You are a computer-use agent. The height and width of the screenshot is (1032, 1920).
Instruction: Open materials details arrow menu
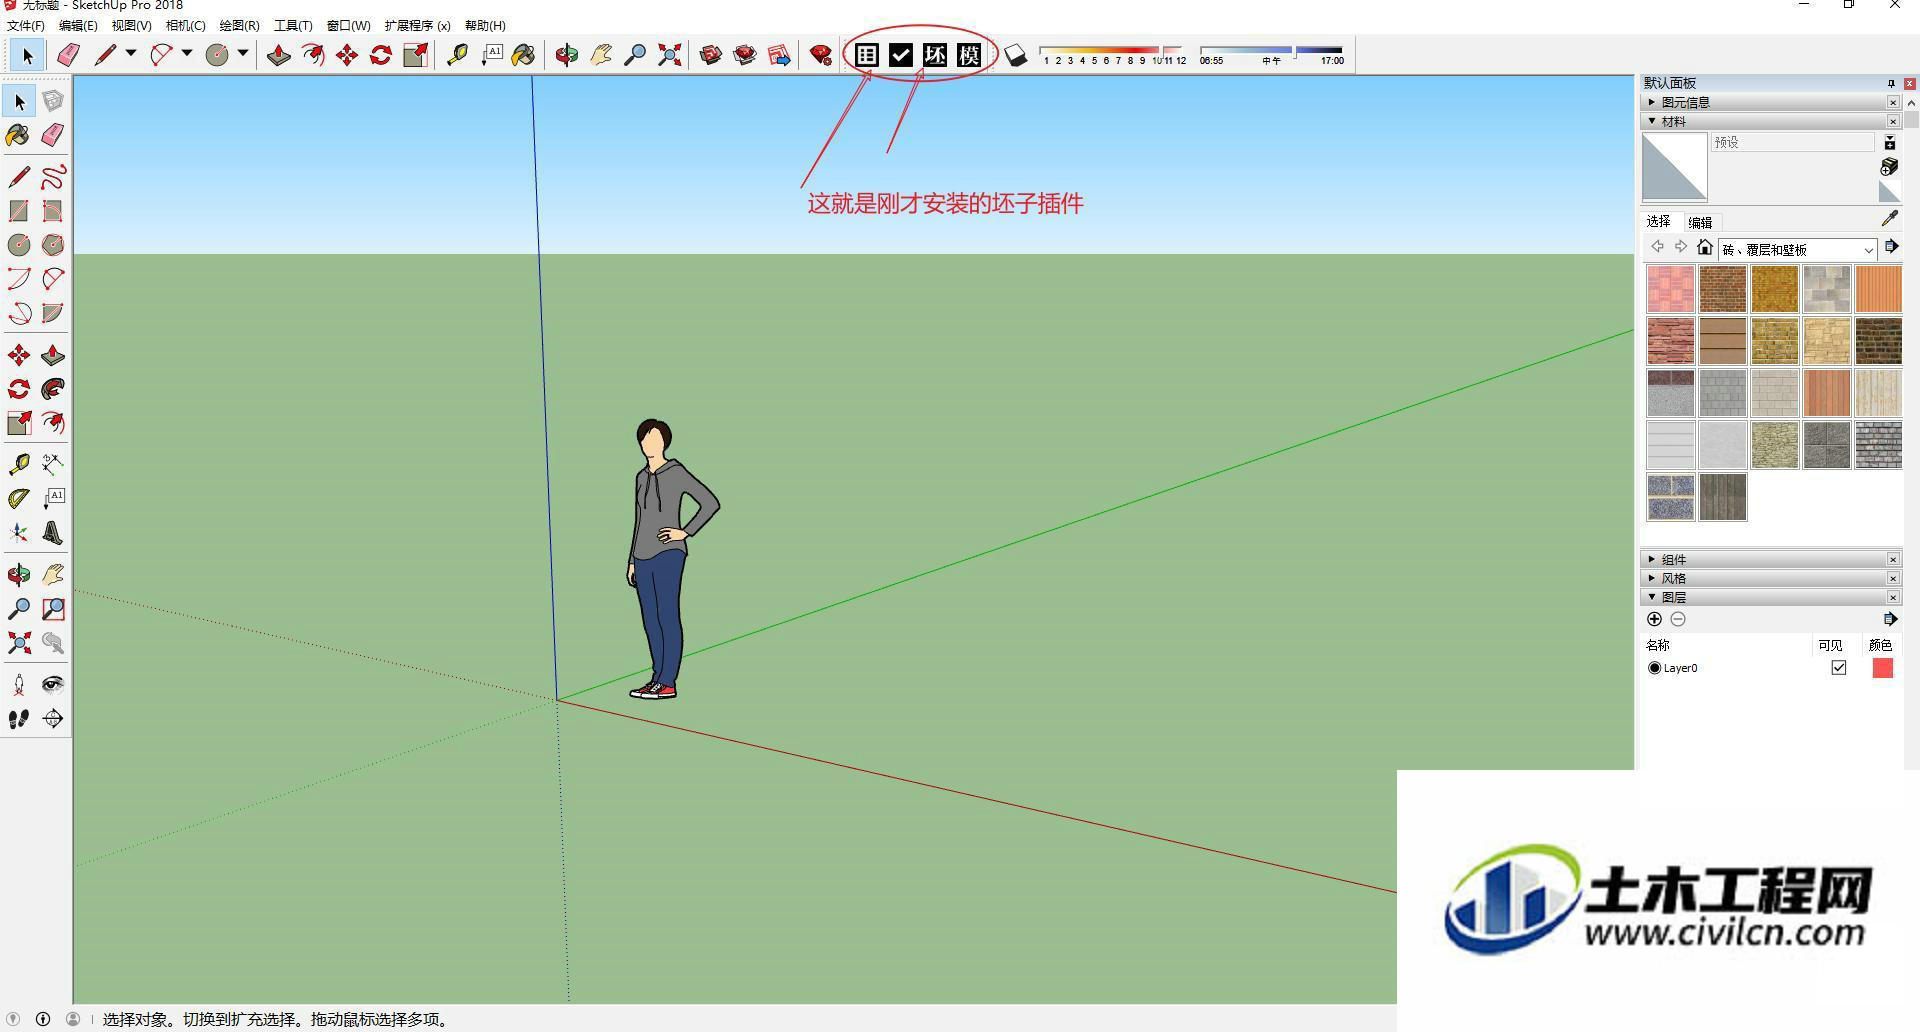pos(1891,246)
